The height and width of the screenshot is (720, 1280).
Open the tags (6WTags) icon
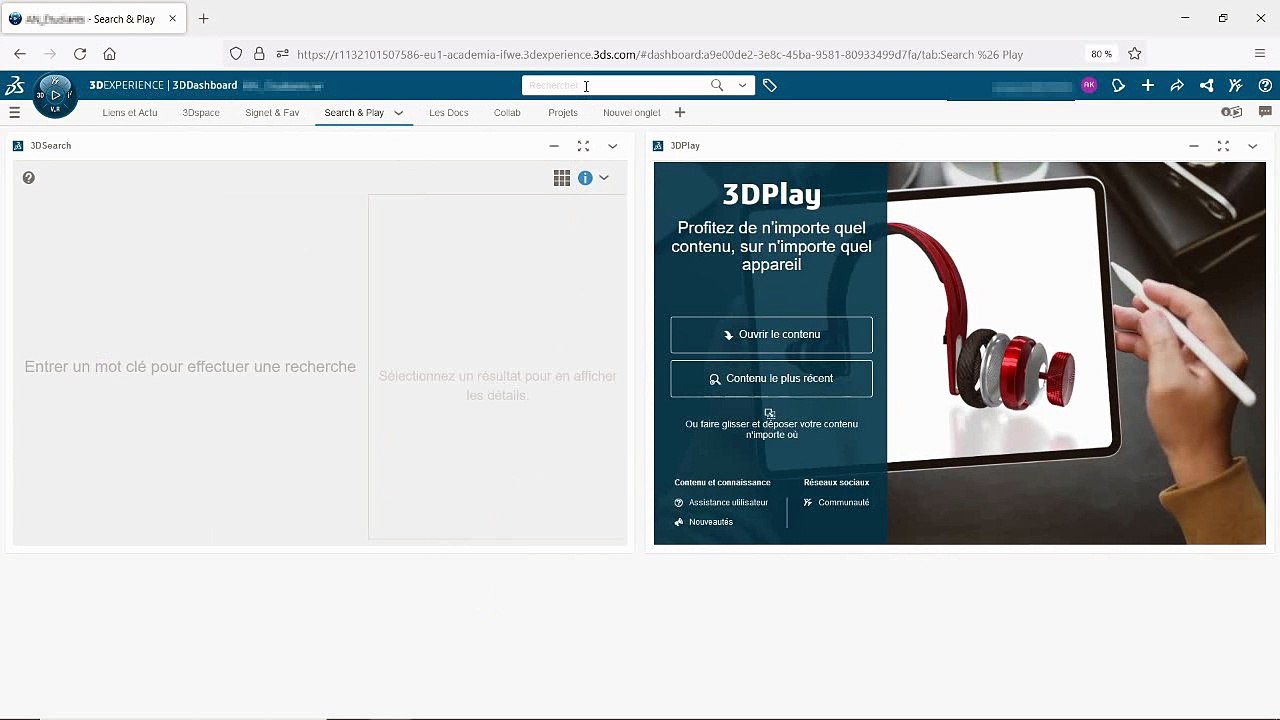770,86
